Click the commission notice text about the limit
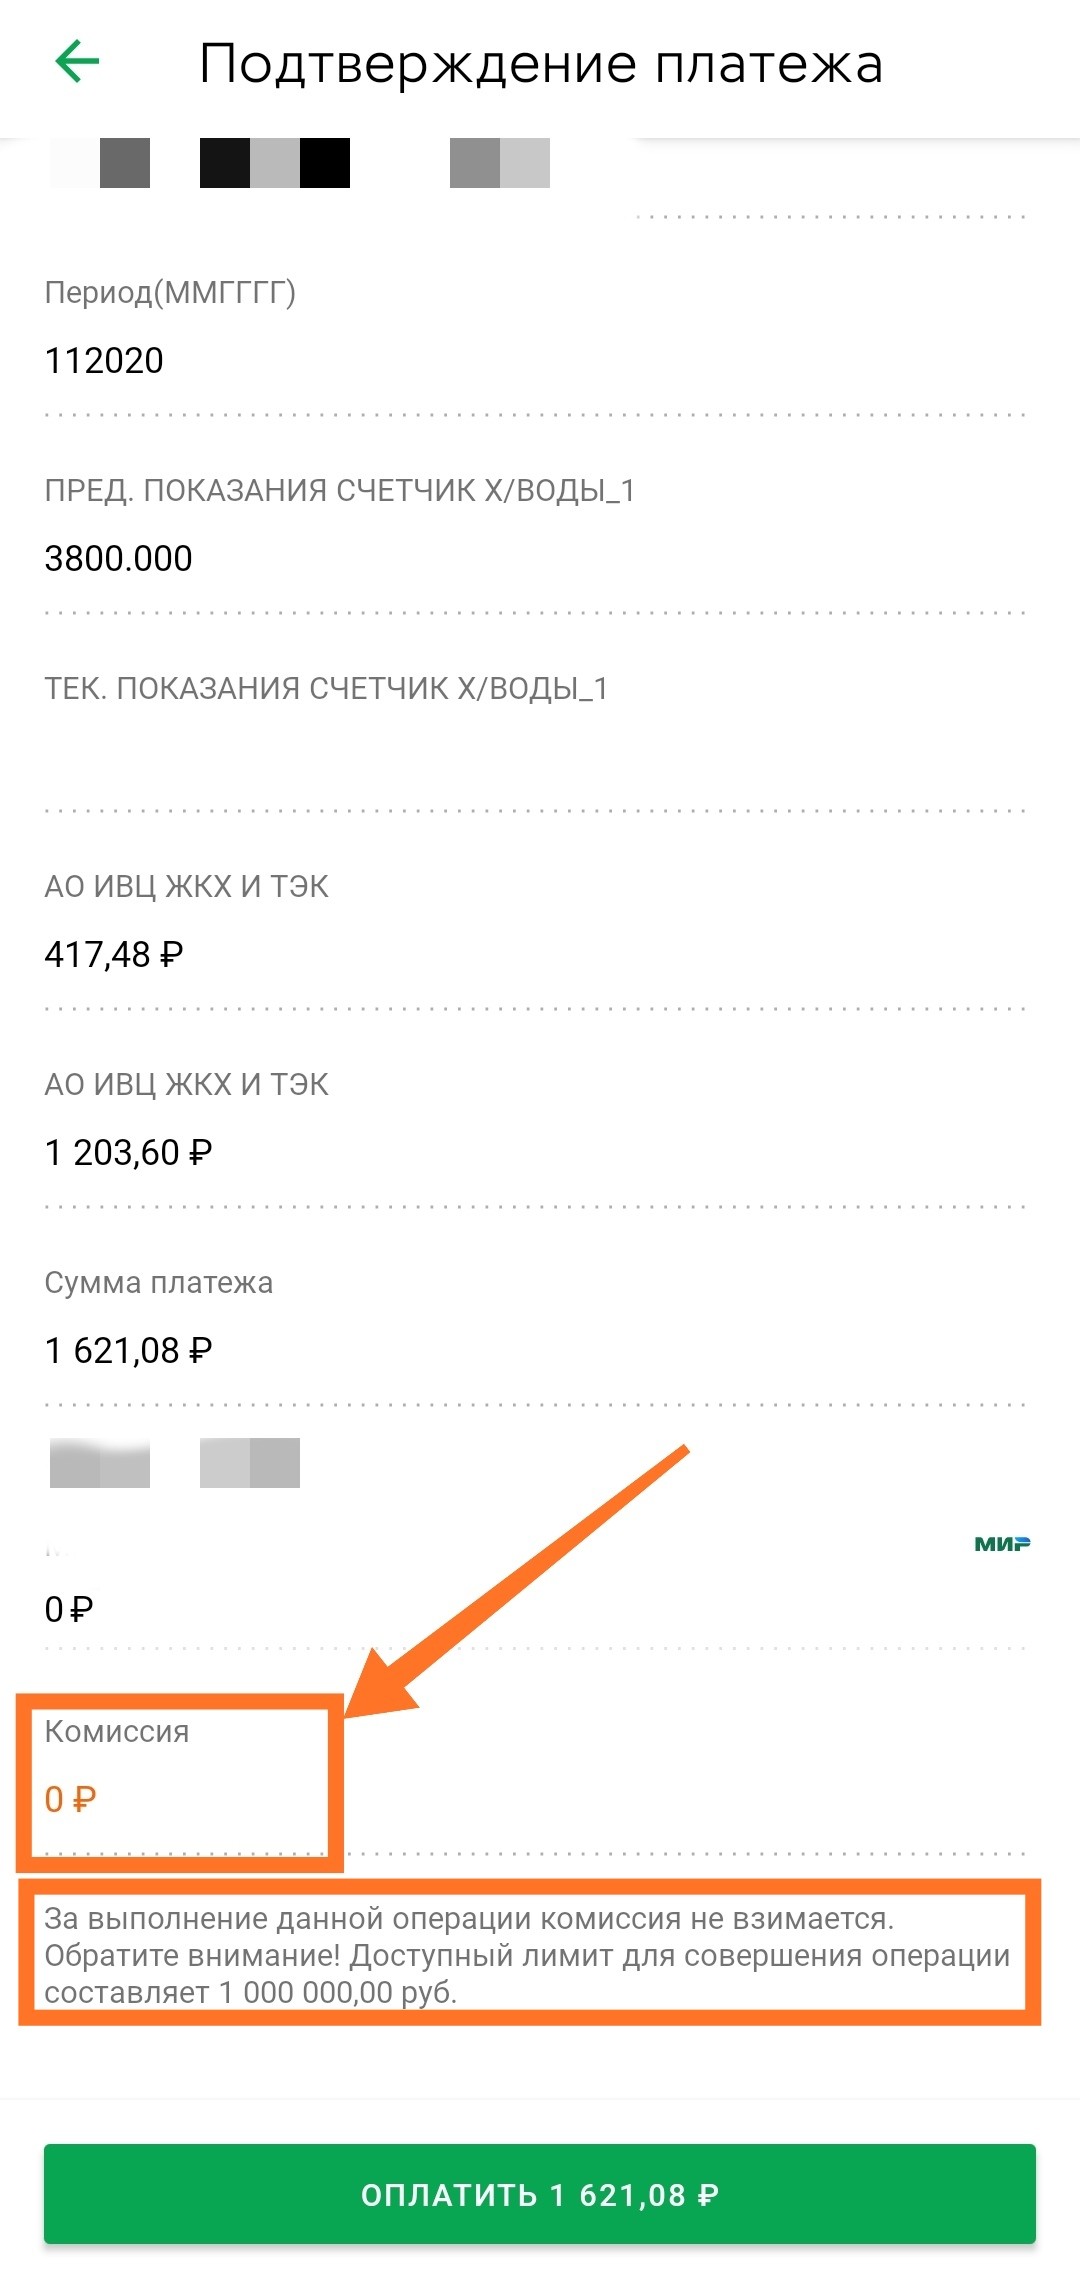The width and height of the screenshot is (1080, 2288). click(x=527, y=1955)
